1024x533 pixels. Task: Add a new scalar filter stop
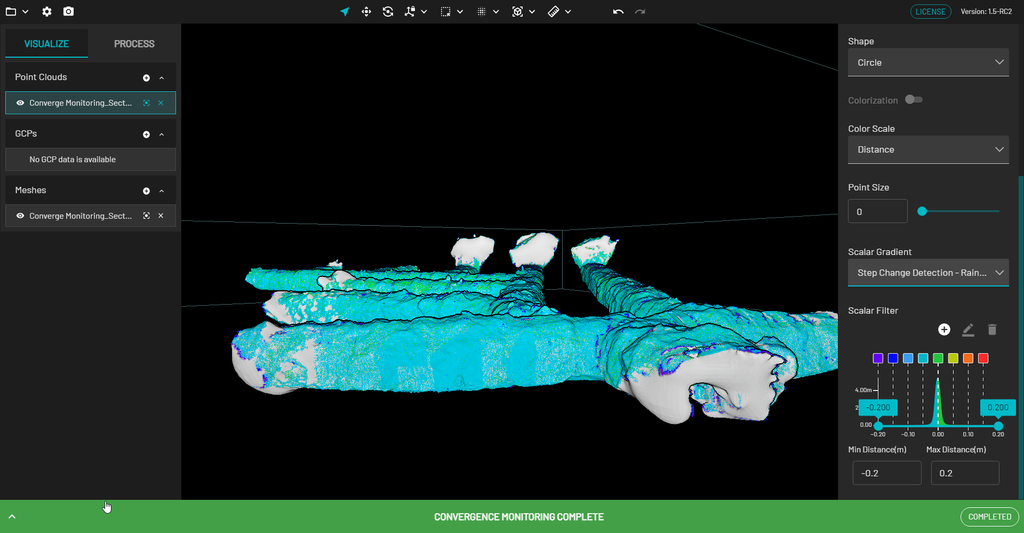coord(944,329)
